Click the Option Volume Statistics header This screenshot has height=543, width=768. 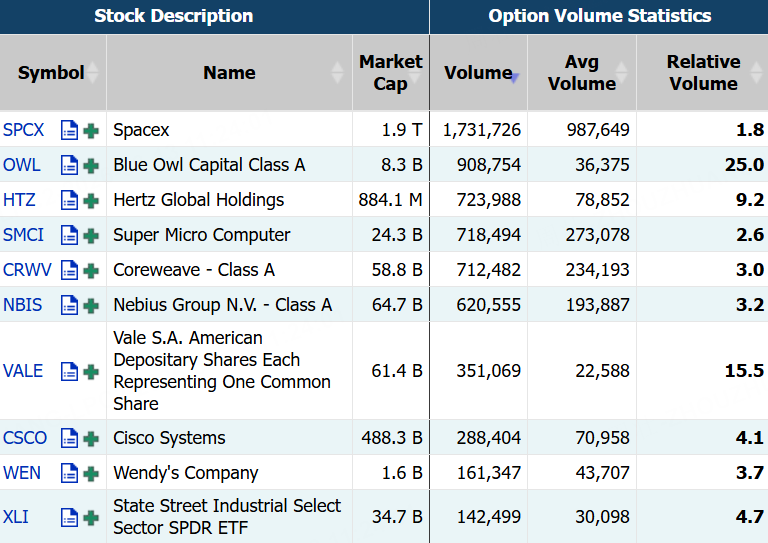pos(600,16)
